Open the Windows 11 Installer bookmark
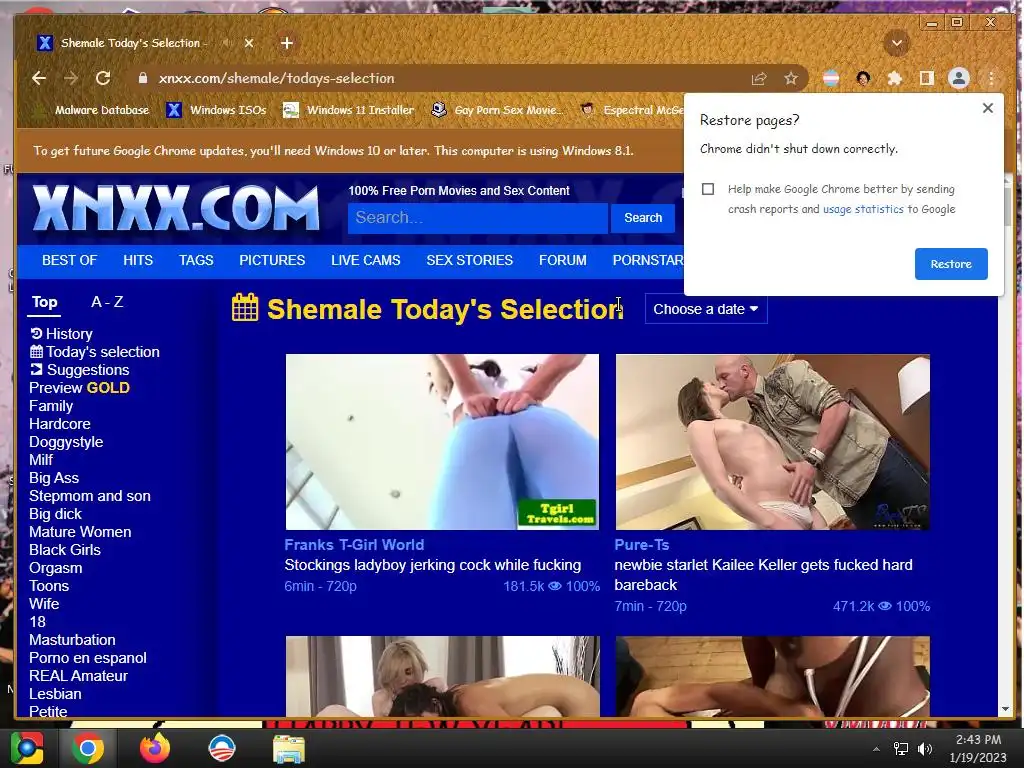This screenshot has width=1024, height=768. point(349,110)
